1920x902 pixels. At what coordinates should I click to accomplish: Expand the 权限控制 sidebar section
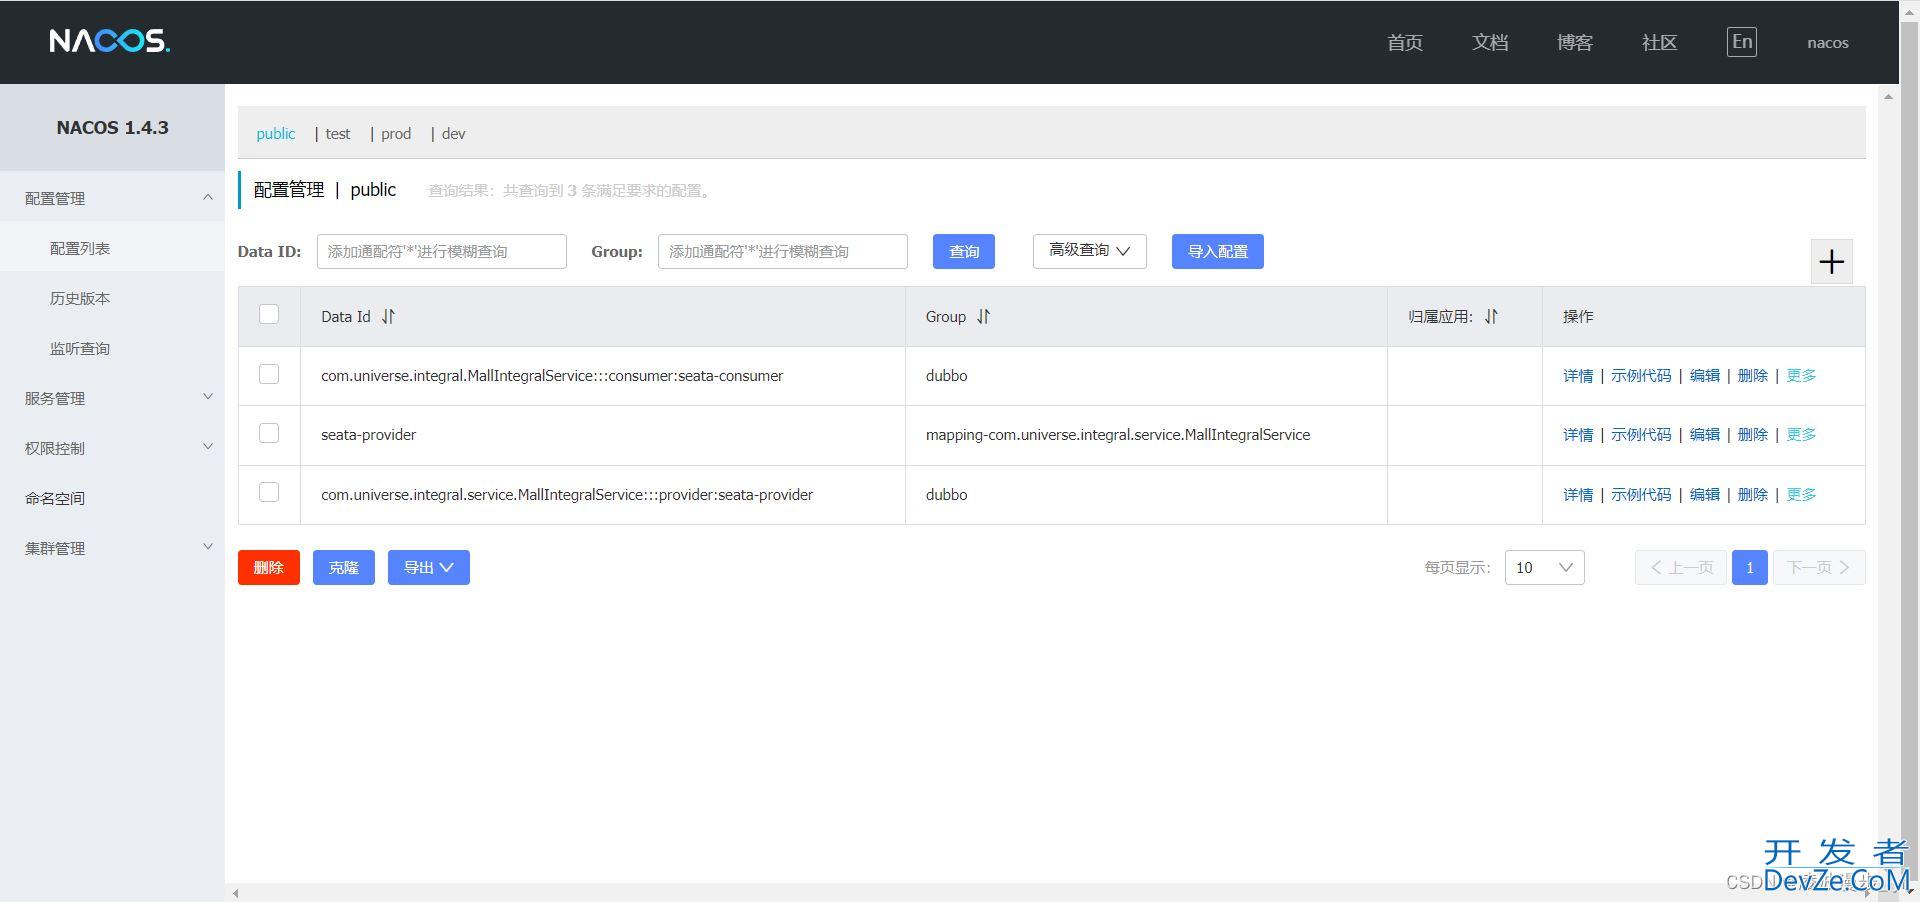(x=112, y=448)
